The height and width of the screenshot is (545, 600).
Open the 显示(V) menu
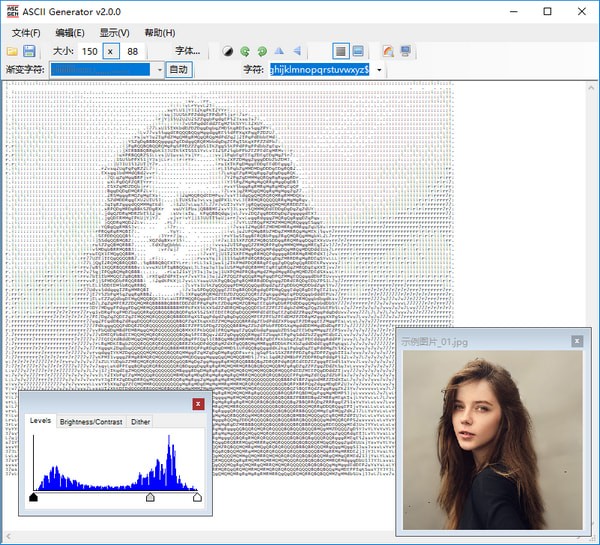click(114, 33)
